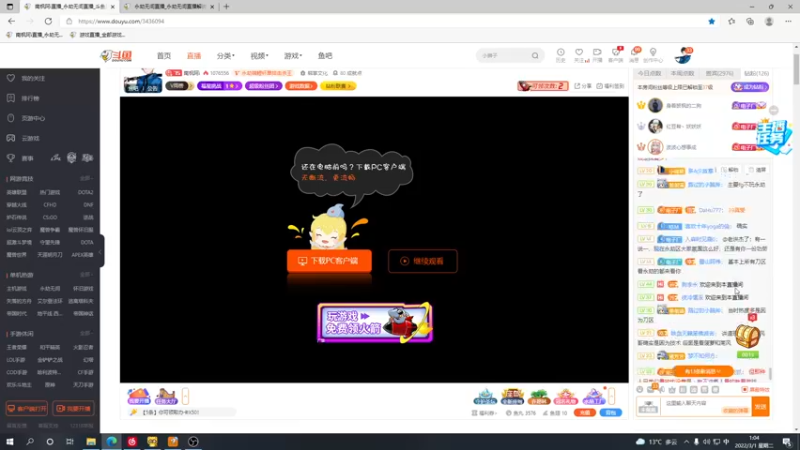The image size is (800, 450).
Task: Open Windows Start menu
Action: pyautogui.click(x=10, y=442)
